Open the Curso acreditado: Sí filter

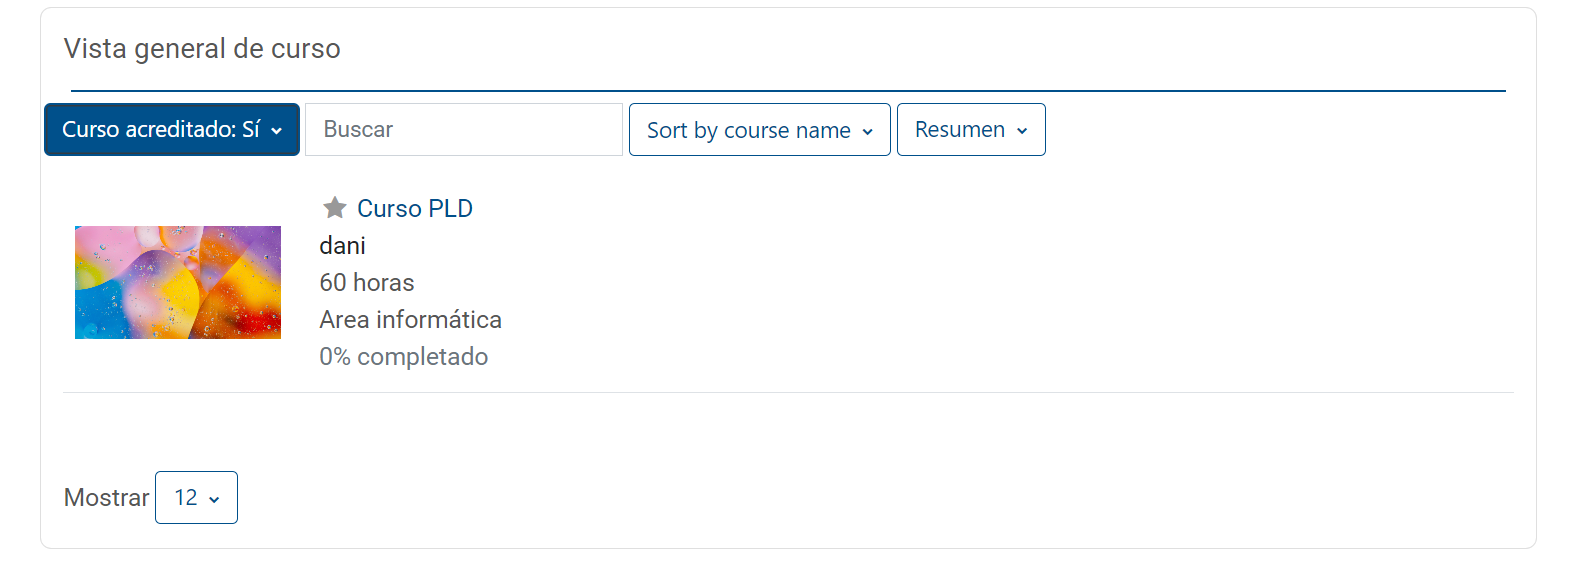pos(172,130)
